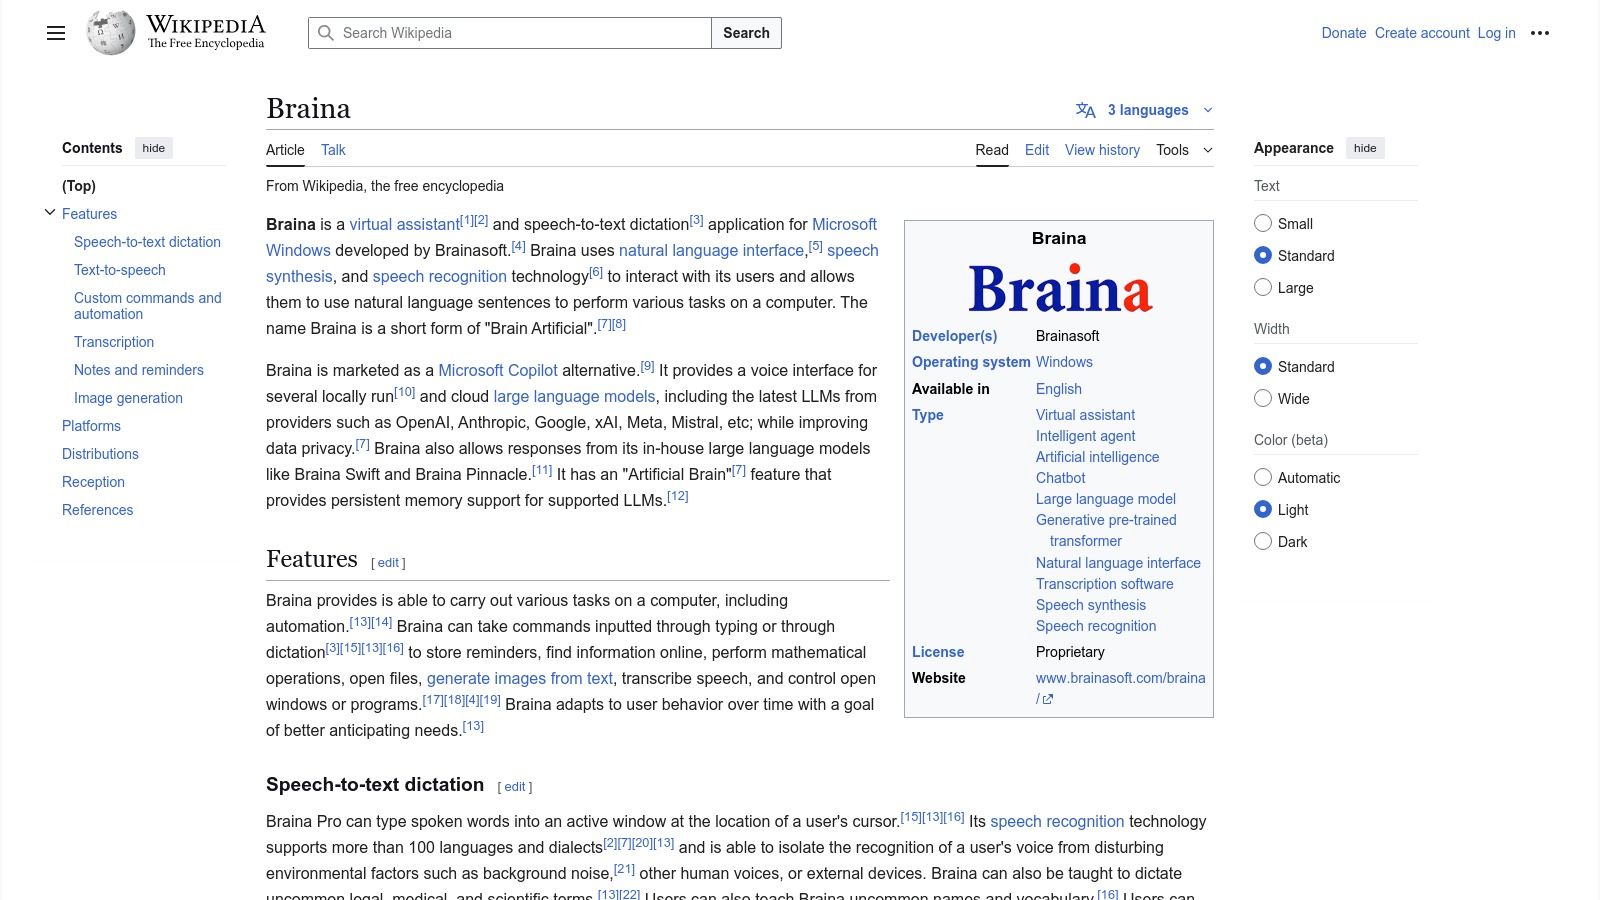Select the Read tab
Viewport: 1600px width, 900px height.
click(992, 150)
